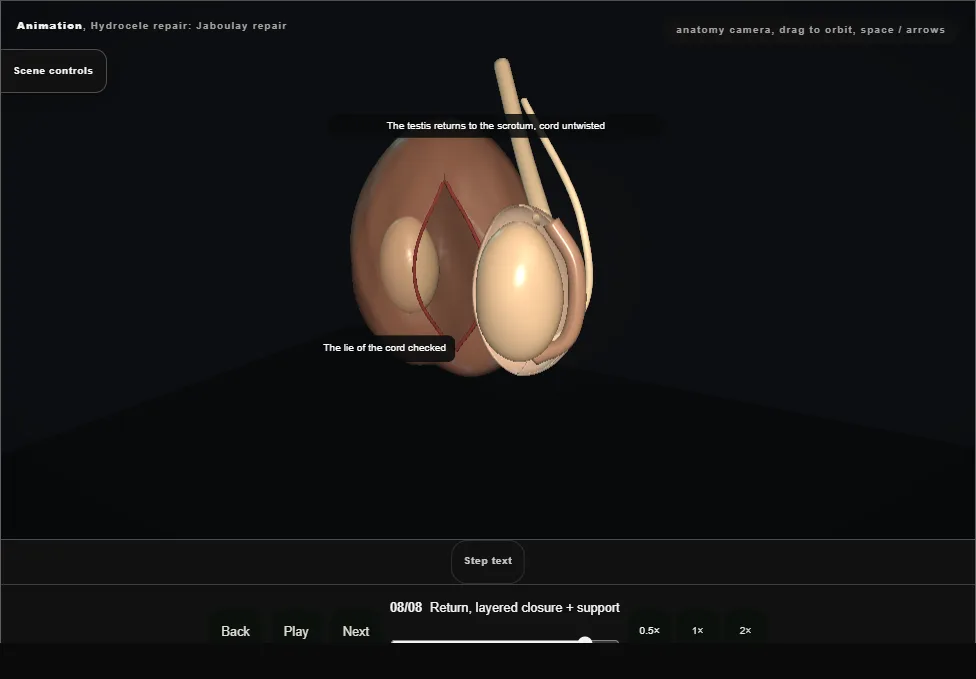
Task: Click the 'The lie of the cord checked' label
Action: (385, 348)
